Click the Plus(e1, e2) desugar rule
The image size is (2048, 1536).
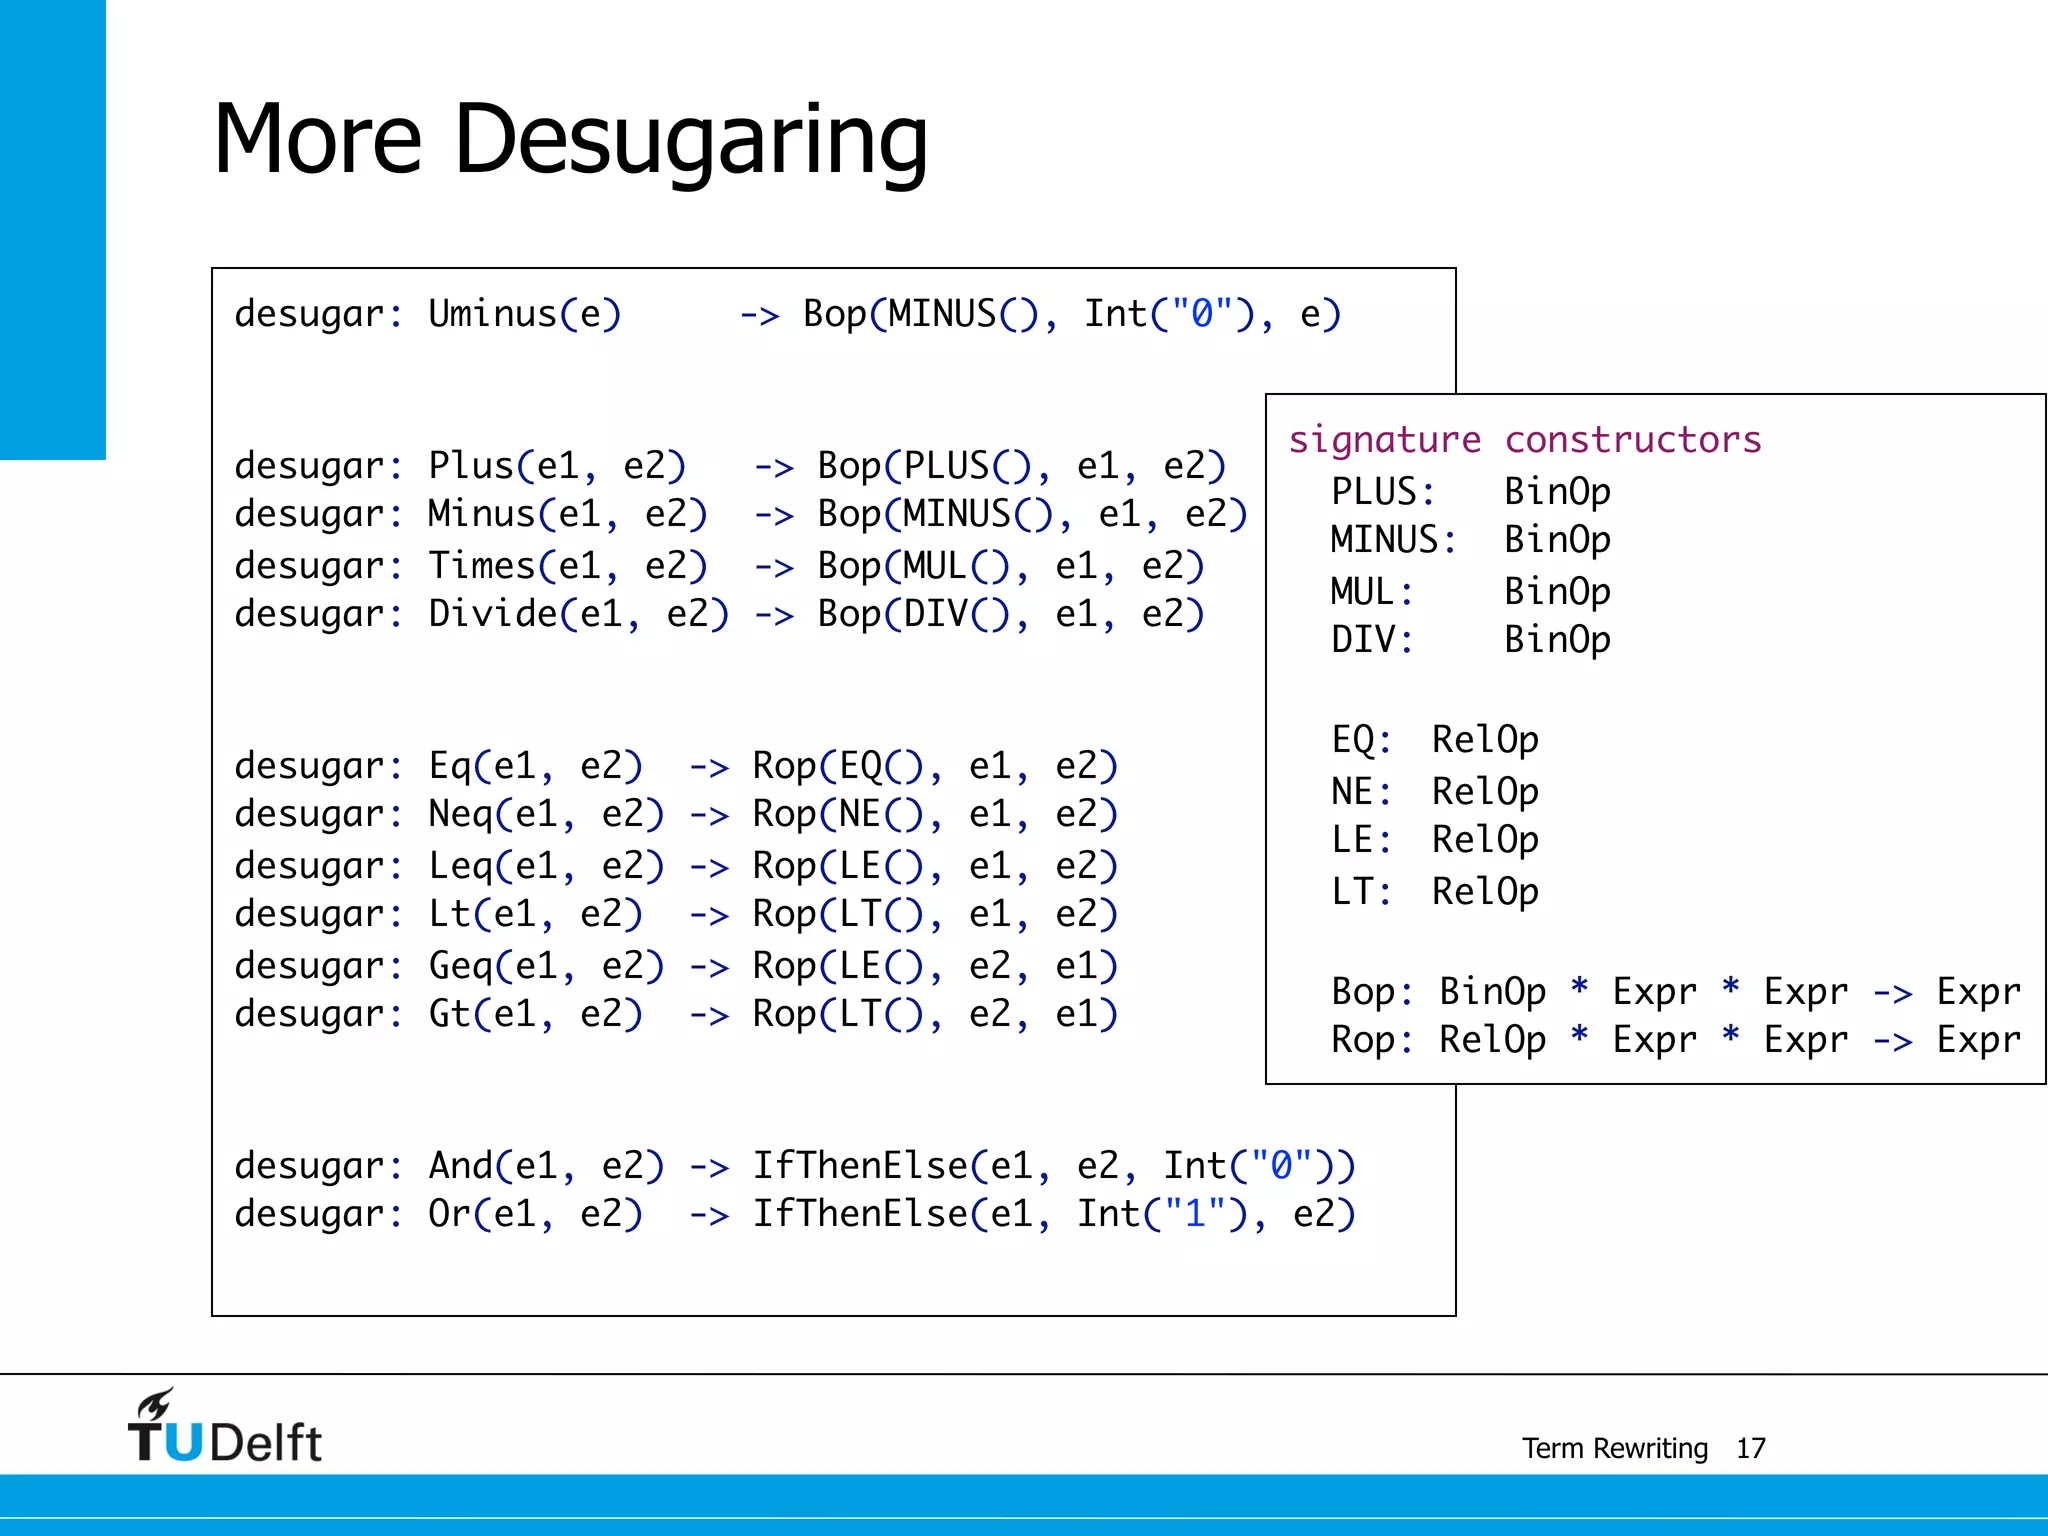point(730,466)
